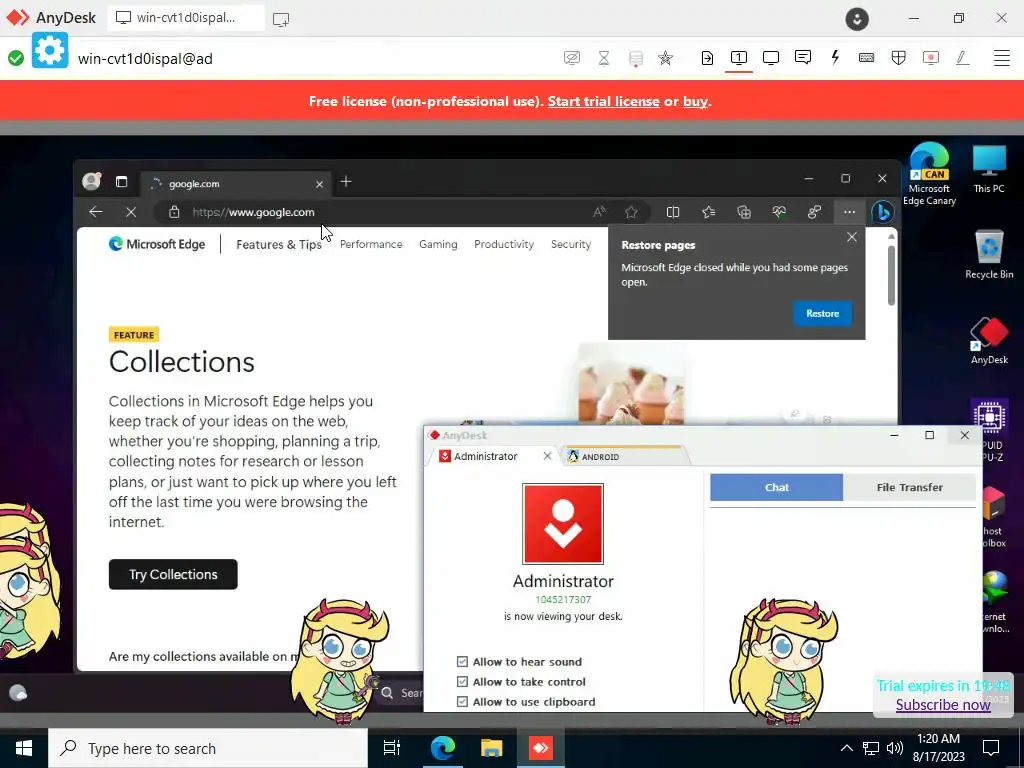The image size is (1024, 768).
Task: Open display settings monitor icon
Action: 771,58
